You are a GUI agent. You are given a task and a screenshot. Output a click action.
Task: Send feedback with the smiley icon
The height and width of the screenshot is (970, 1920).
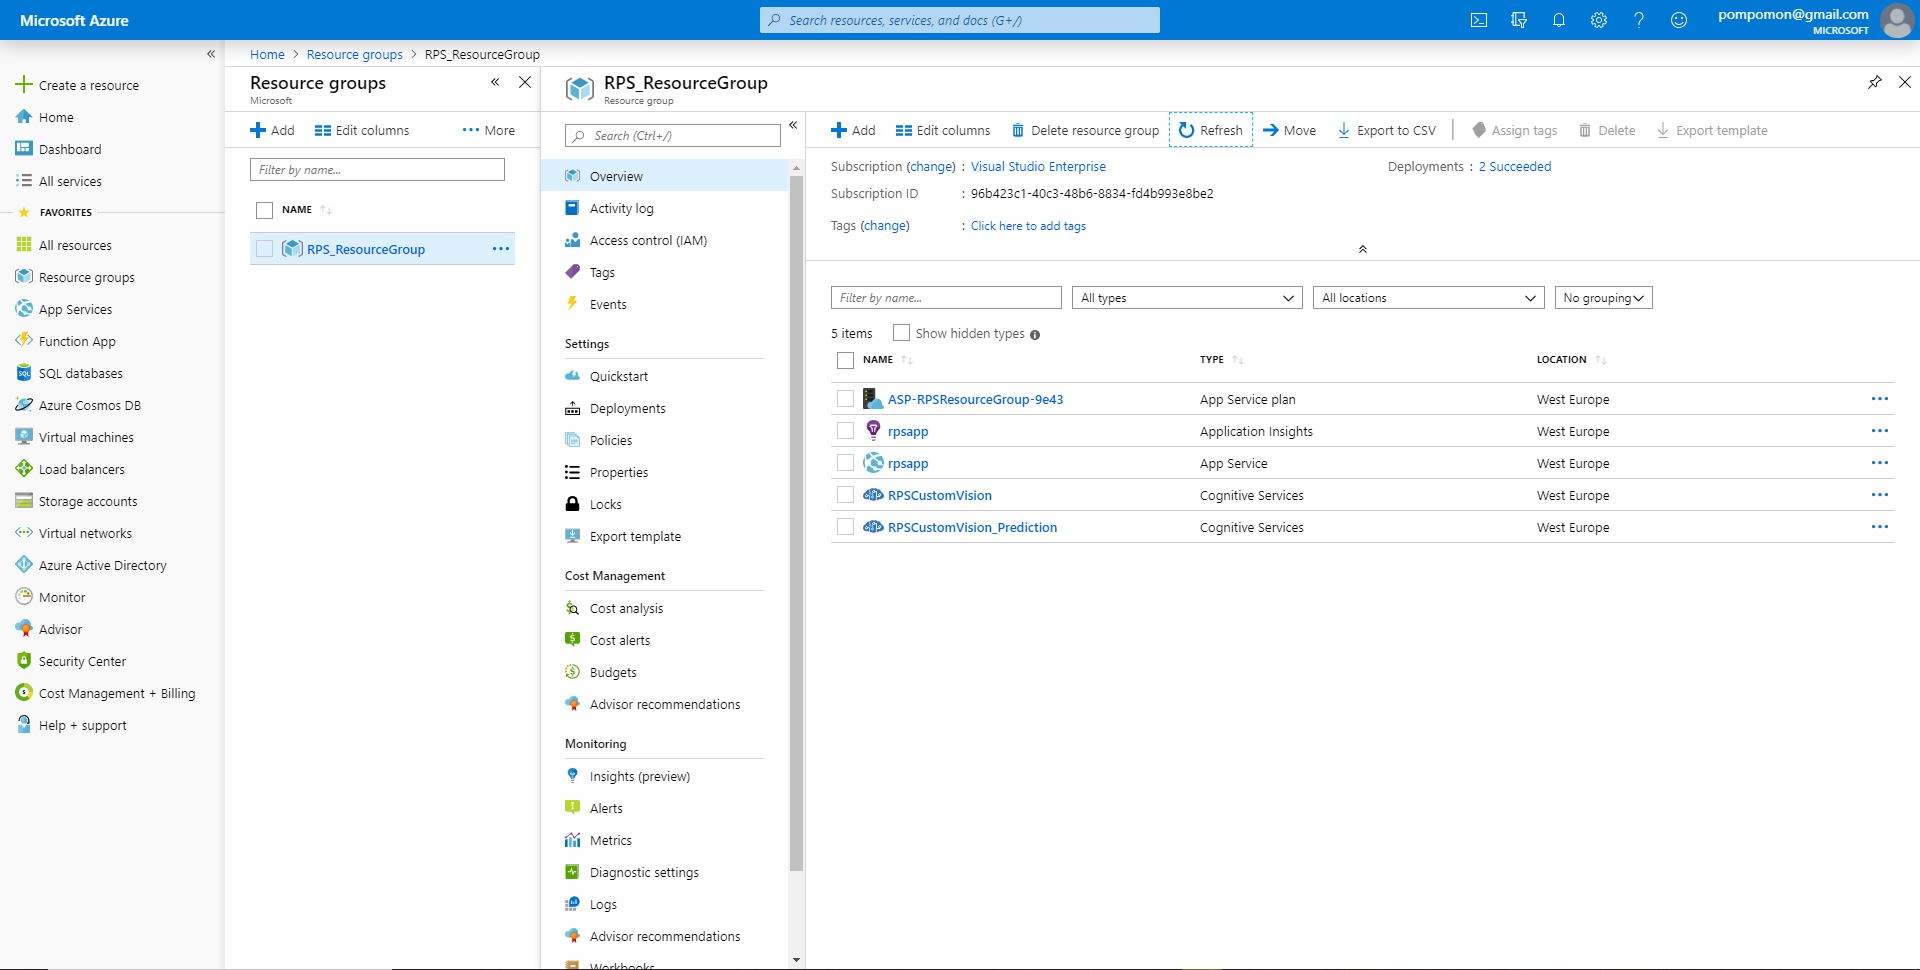(x=1679, y=20)
